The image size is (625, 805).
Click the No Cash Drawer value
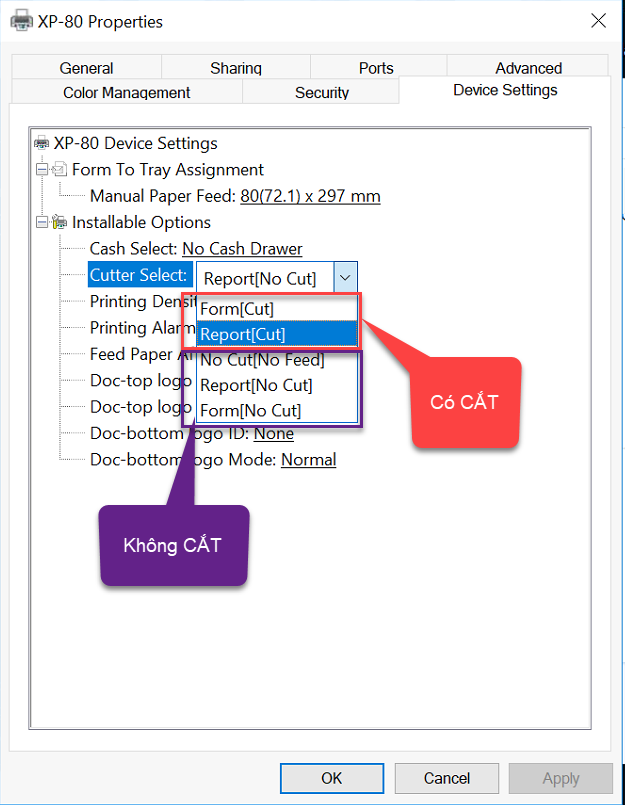tap(242, 248)
